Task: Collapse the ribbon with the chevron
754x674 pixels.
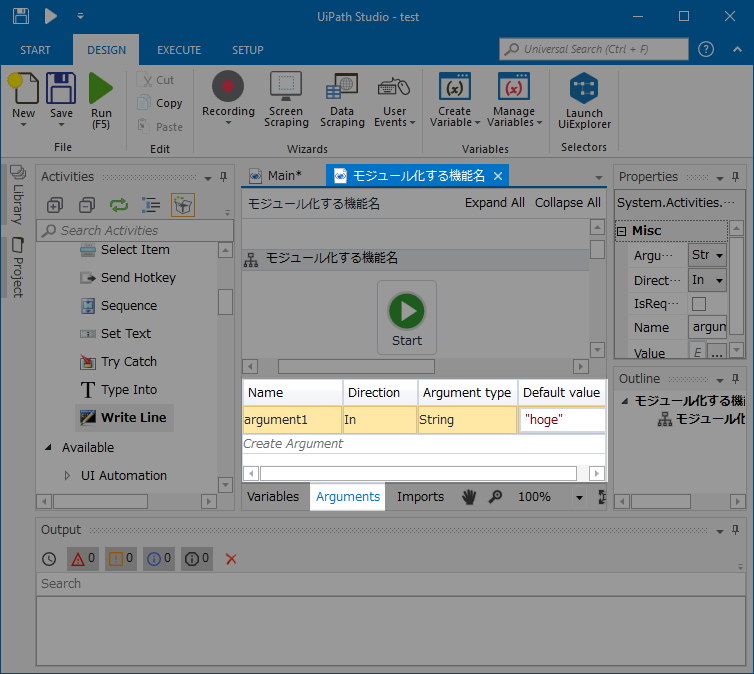Action: [737, 49]
